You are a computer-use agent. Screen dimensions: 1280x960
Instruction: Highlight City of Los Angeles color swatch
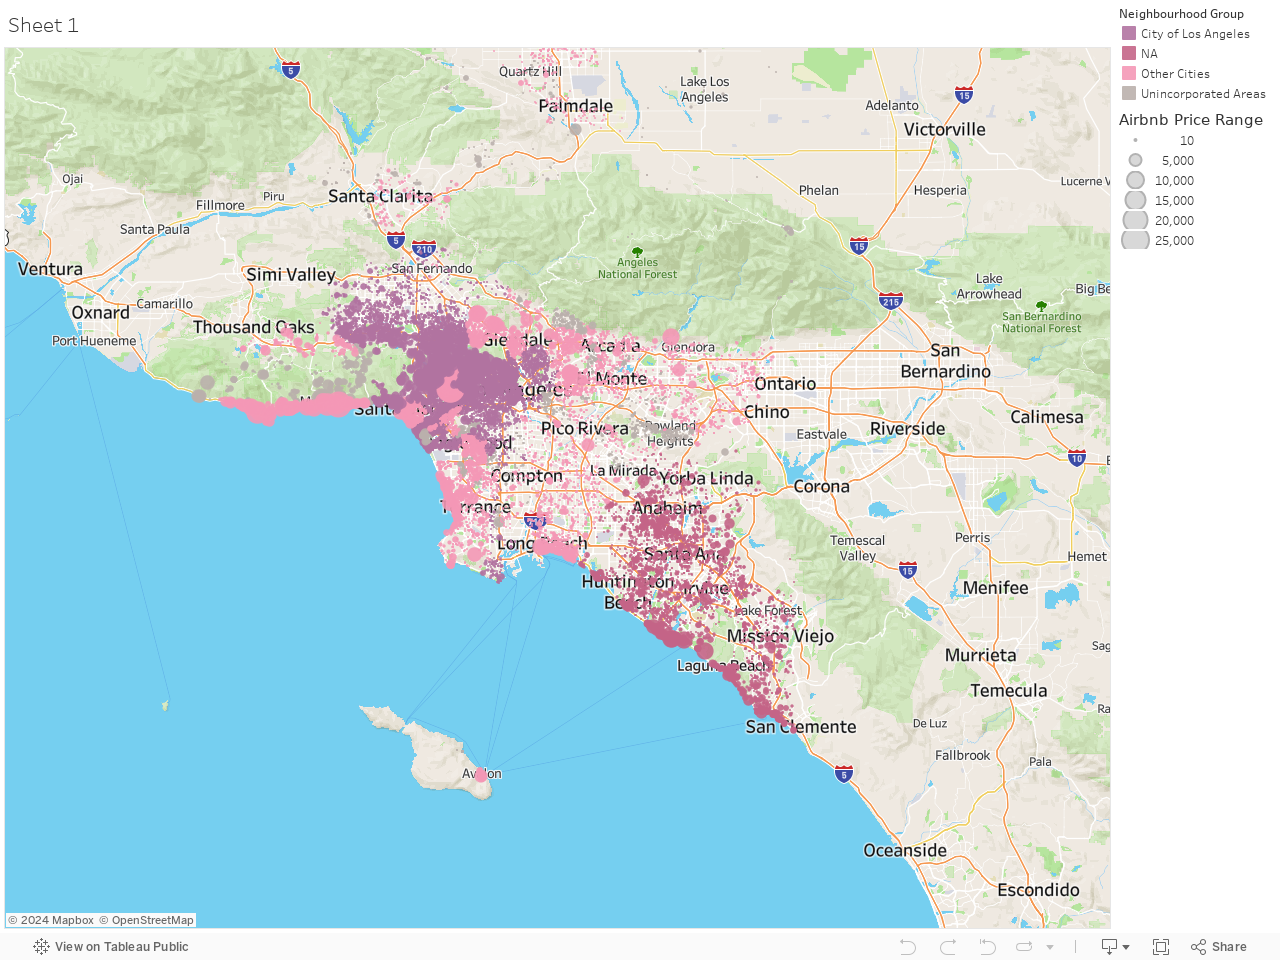tap(1129, 33)
